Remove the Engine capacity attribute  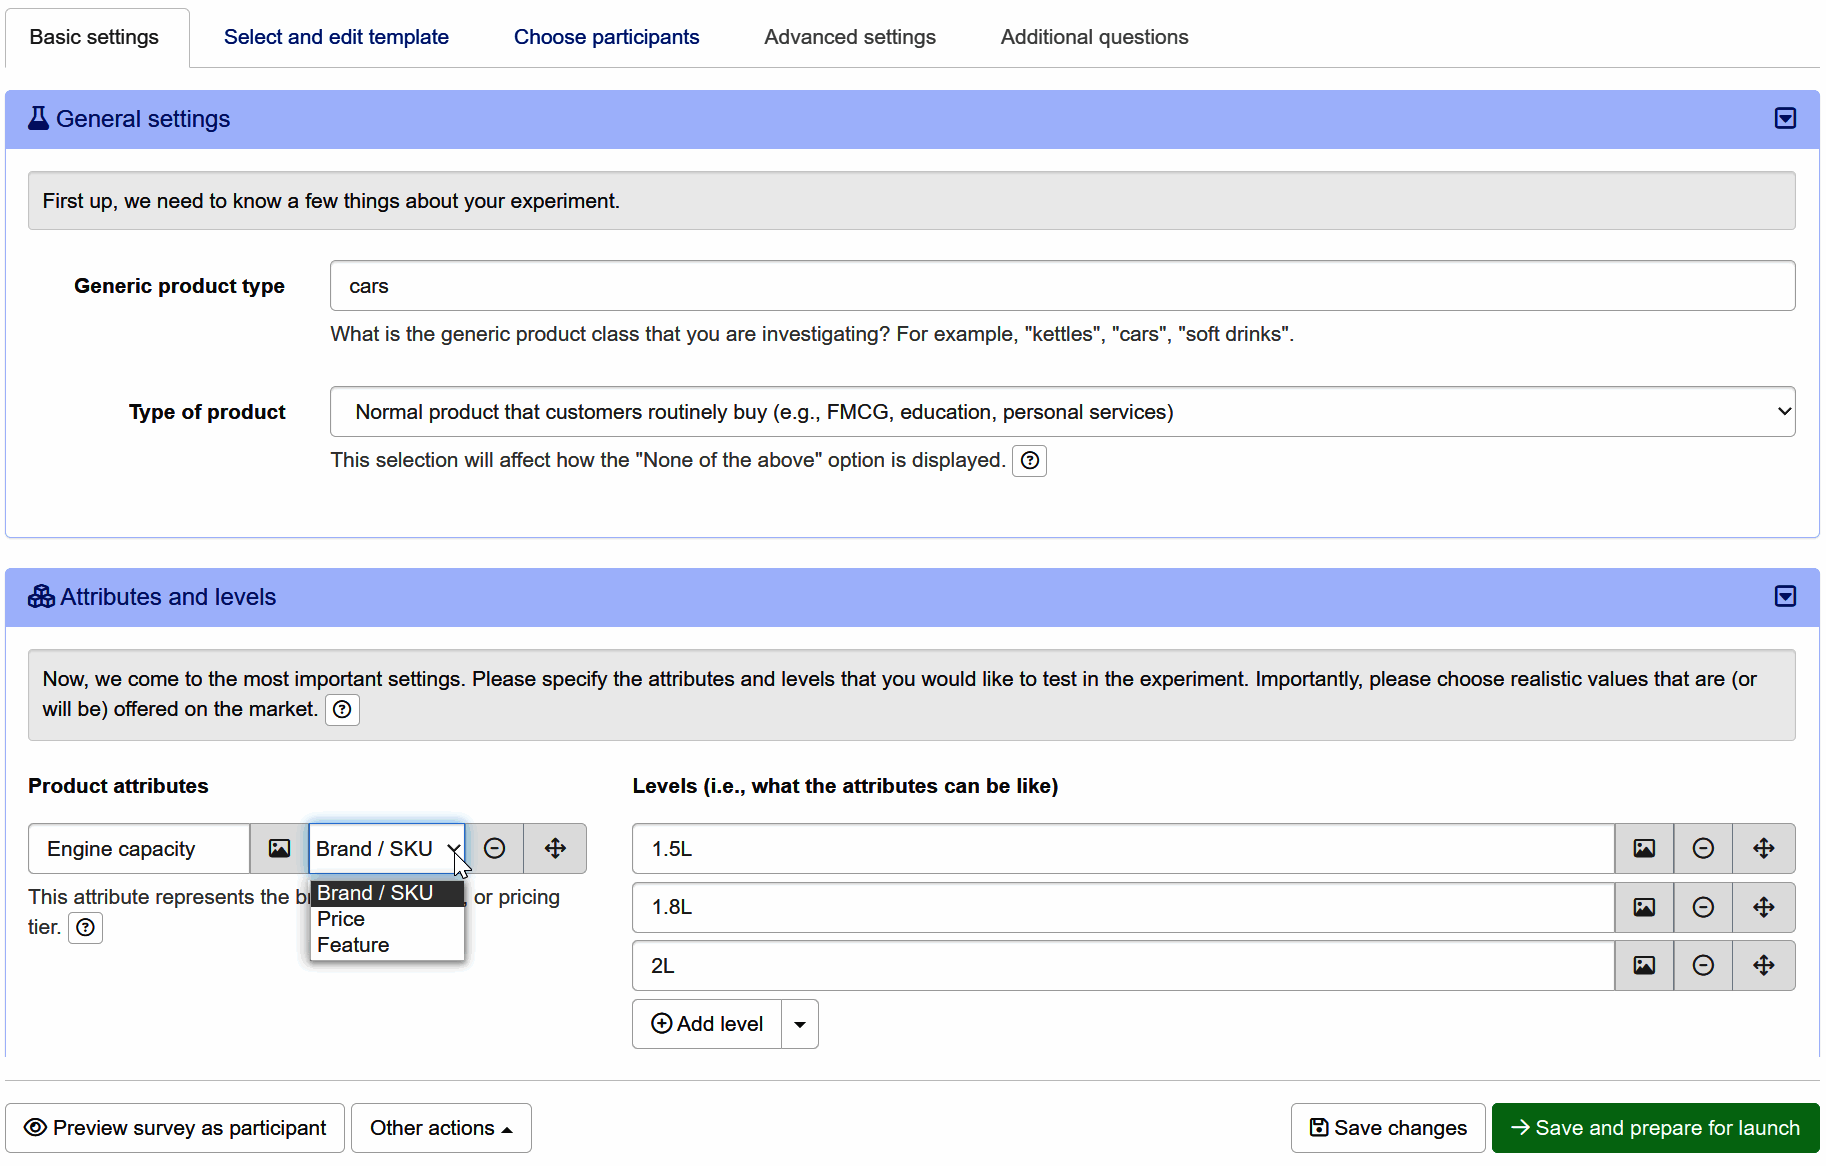(495, 849)
